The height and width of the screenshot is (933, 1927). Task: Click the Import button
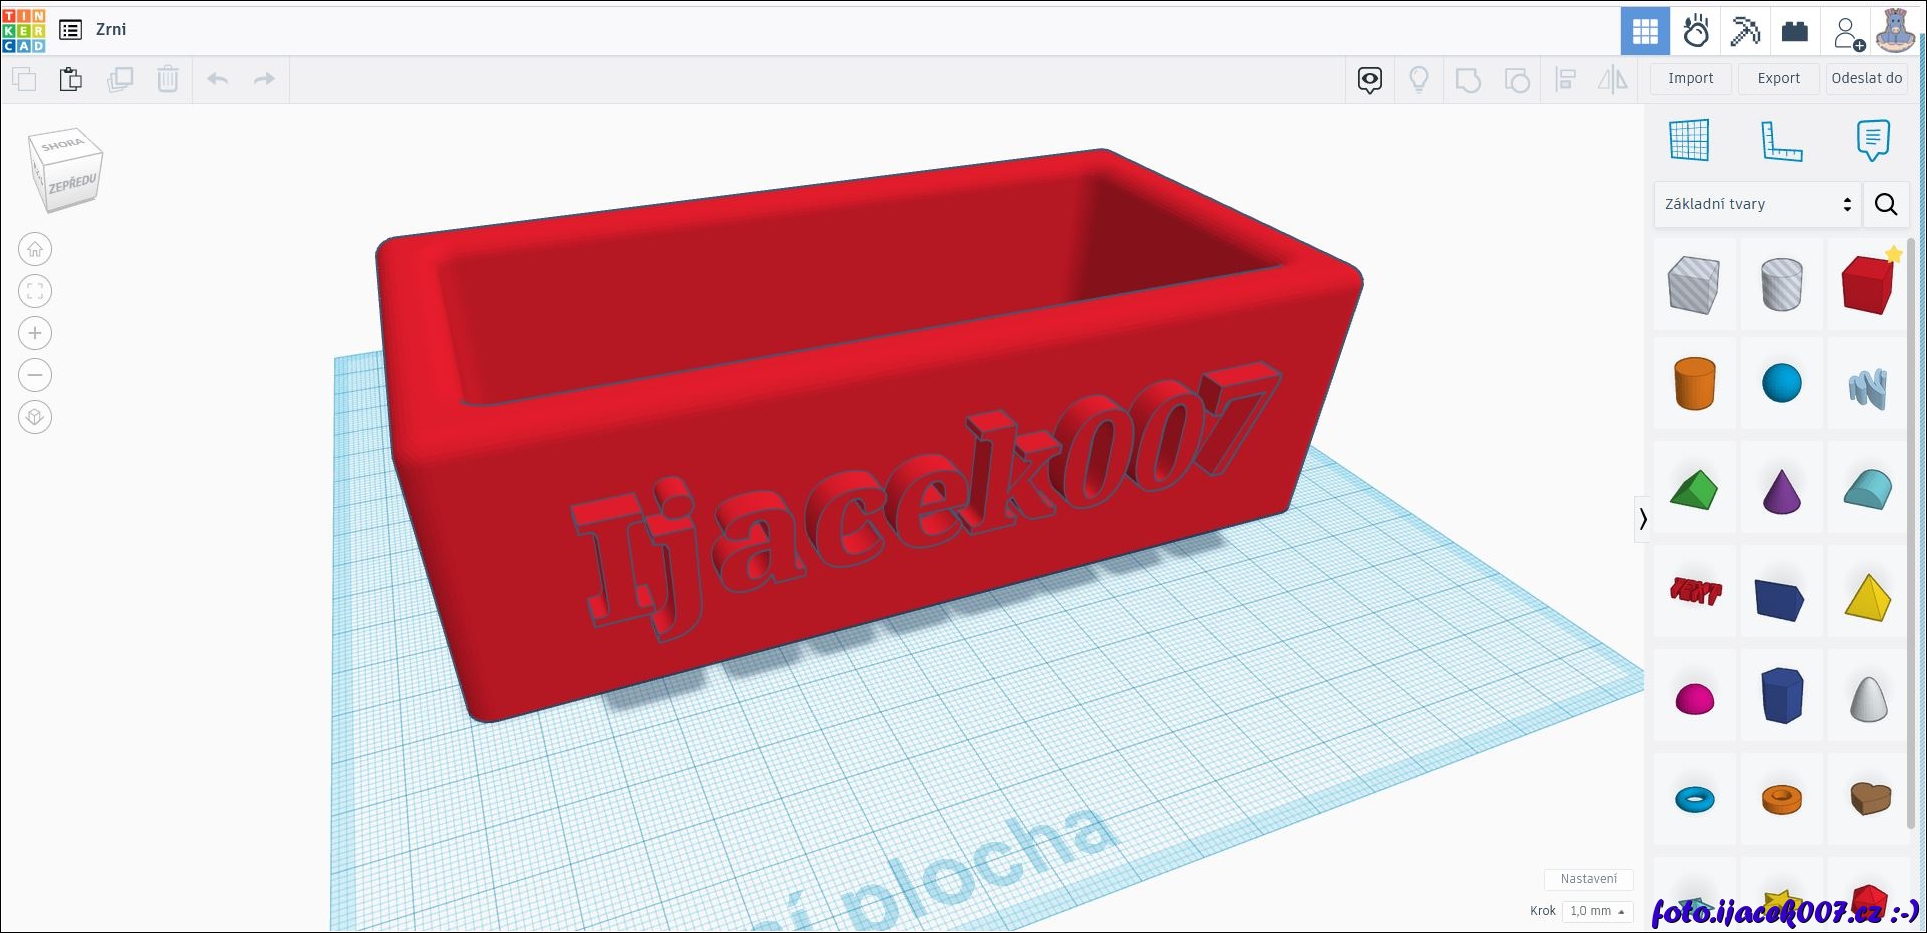coord(1690,78)
